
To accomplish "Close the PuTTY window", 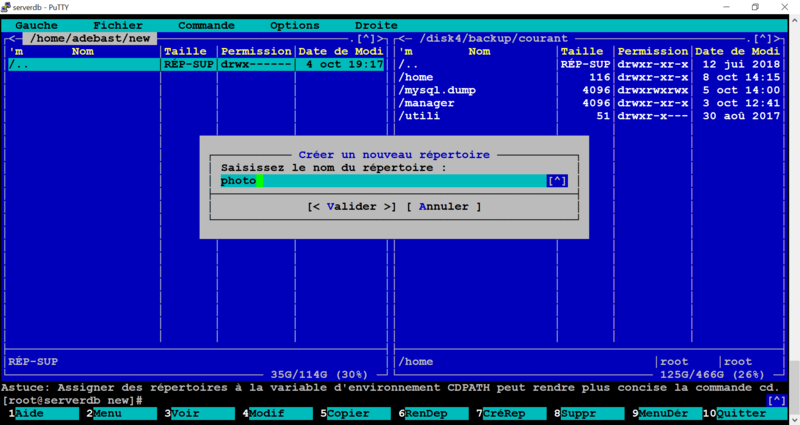I will point(785,7).
